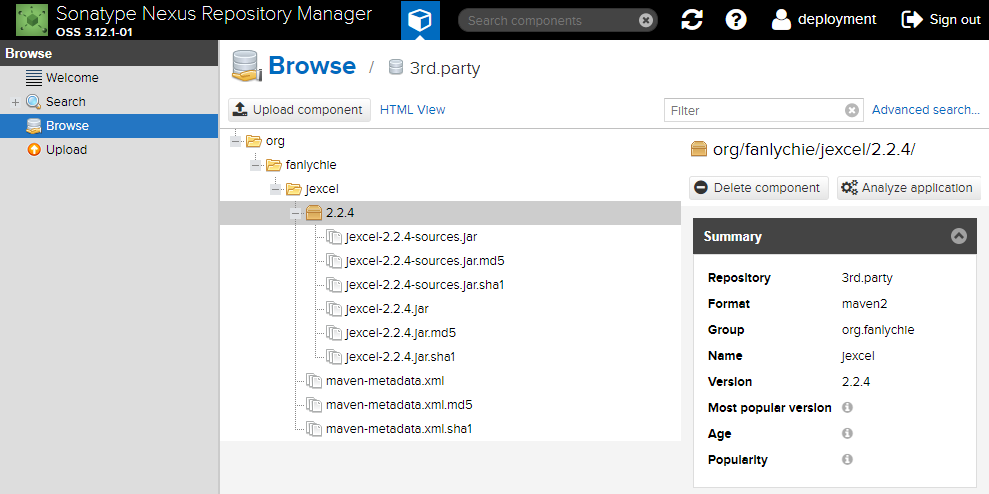Switch to HTML View
Screen dimensions: 989x494
pyautogui.click(x=413, y=110)
